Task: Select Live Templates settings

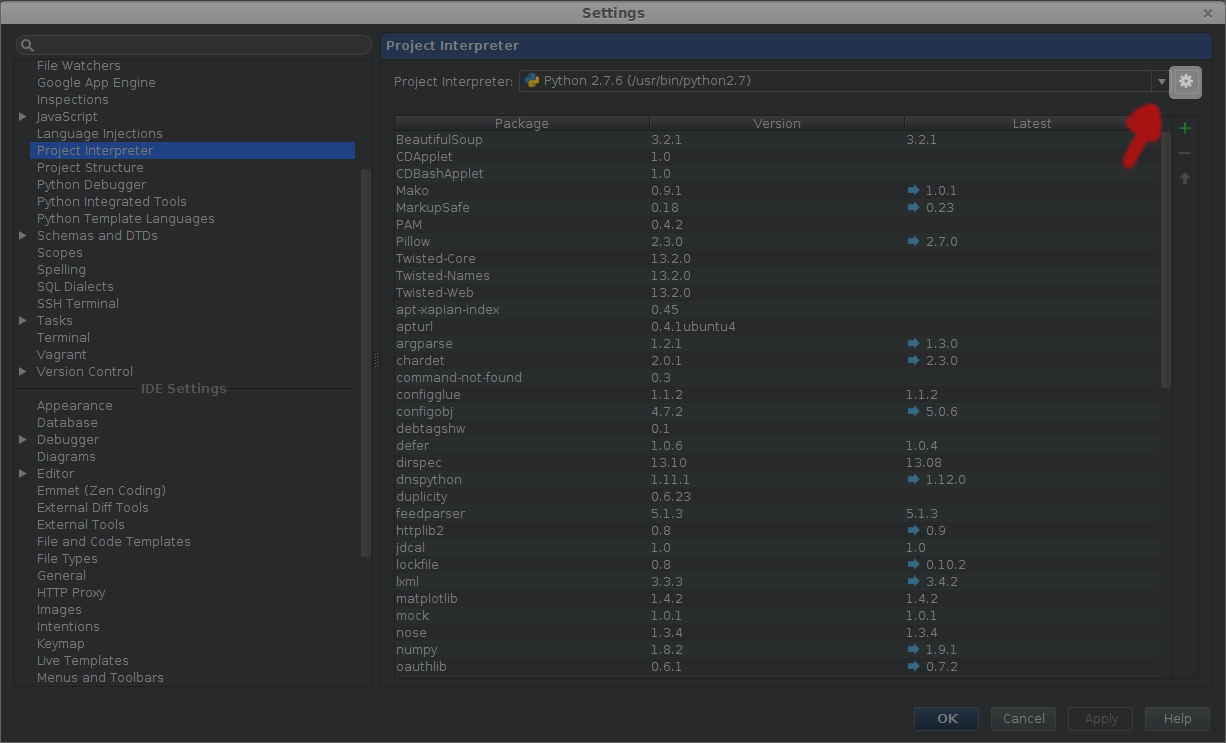Action: click(83, 661)
